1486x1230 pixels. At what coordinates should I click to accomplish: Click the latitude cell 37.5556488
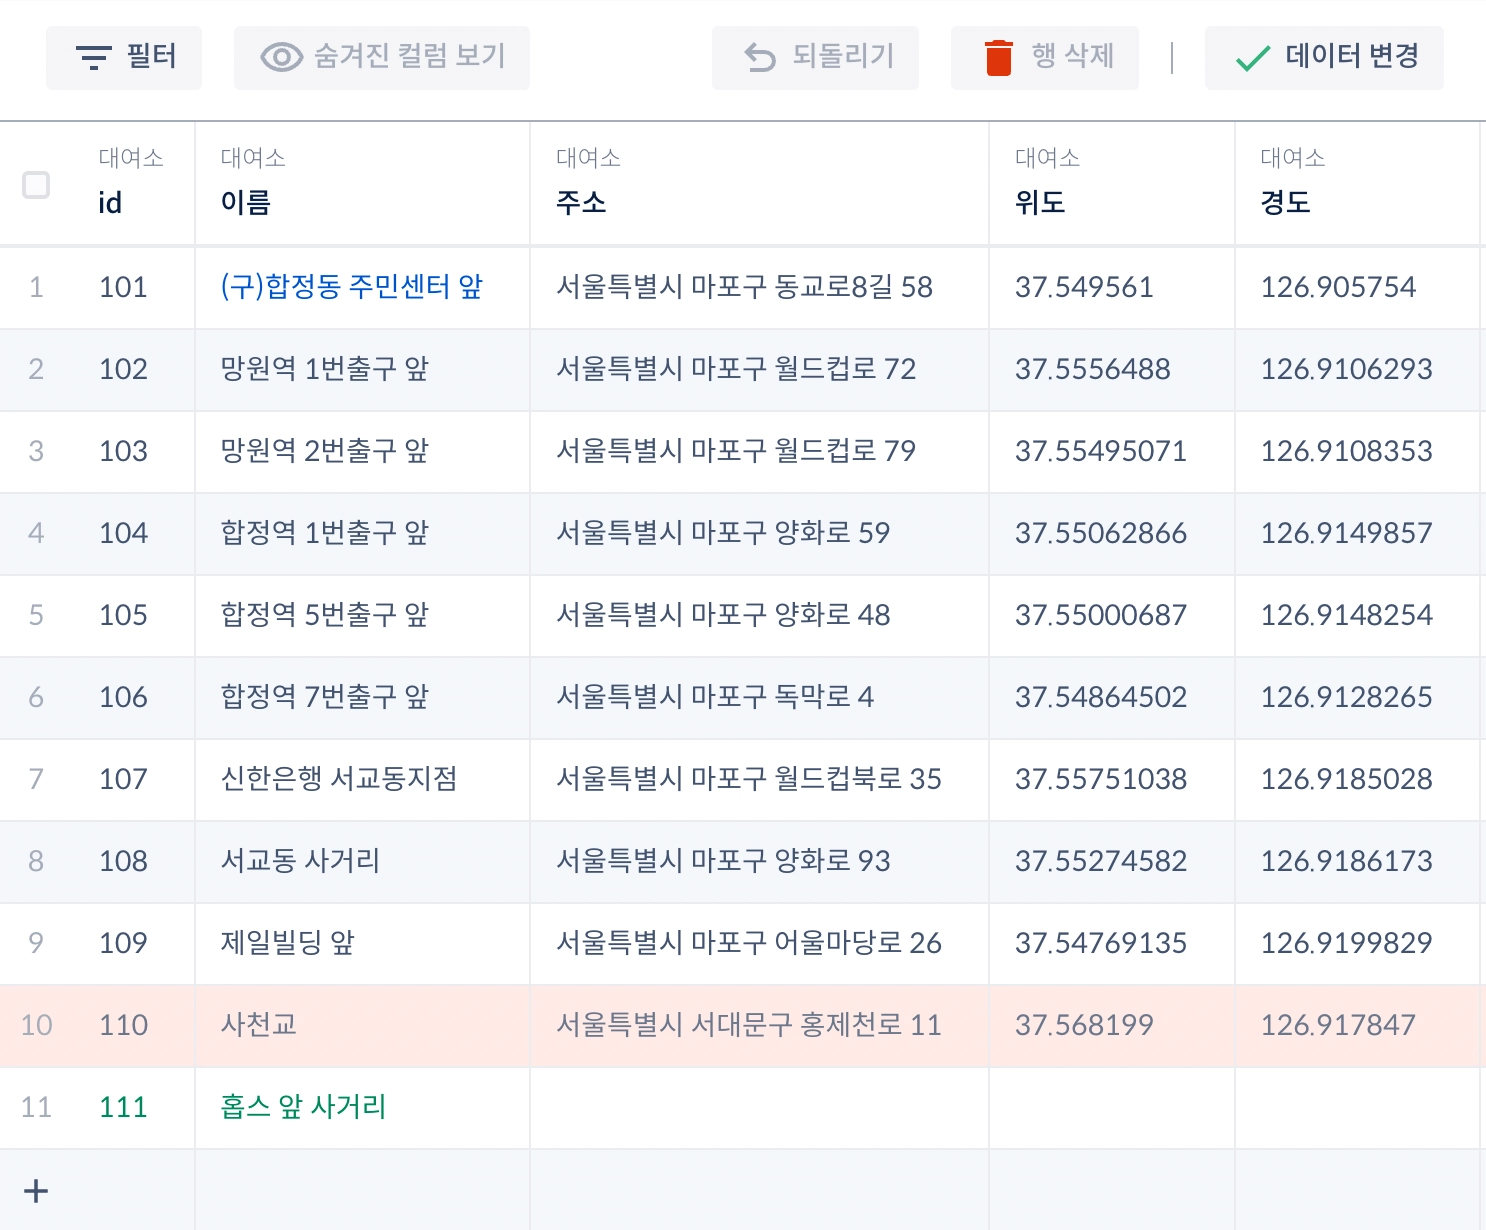pos(1112,370)
